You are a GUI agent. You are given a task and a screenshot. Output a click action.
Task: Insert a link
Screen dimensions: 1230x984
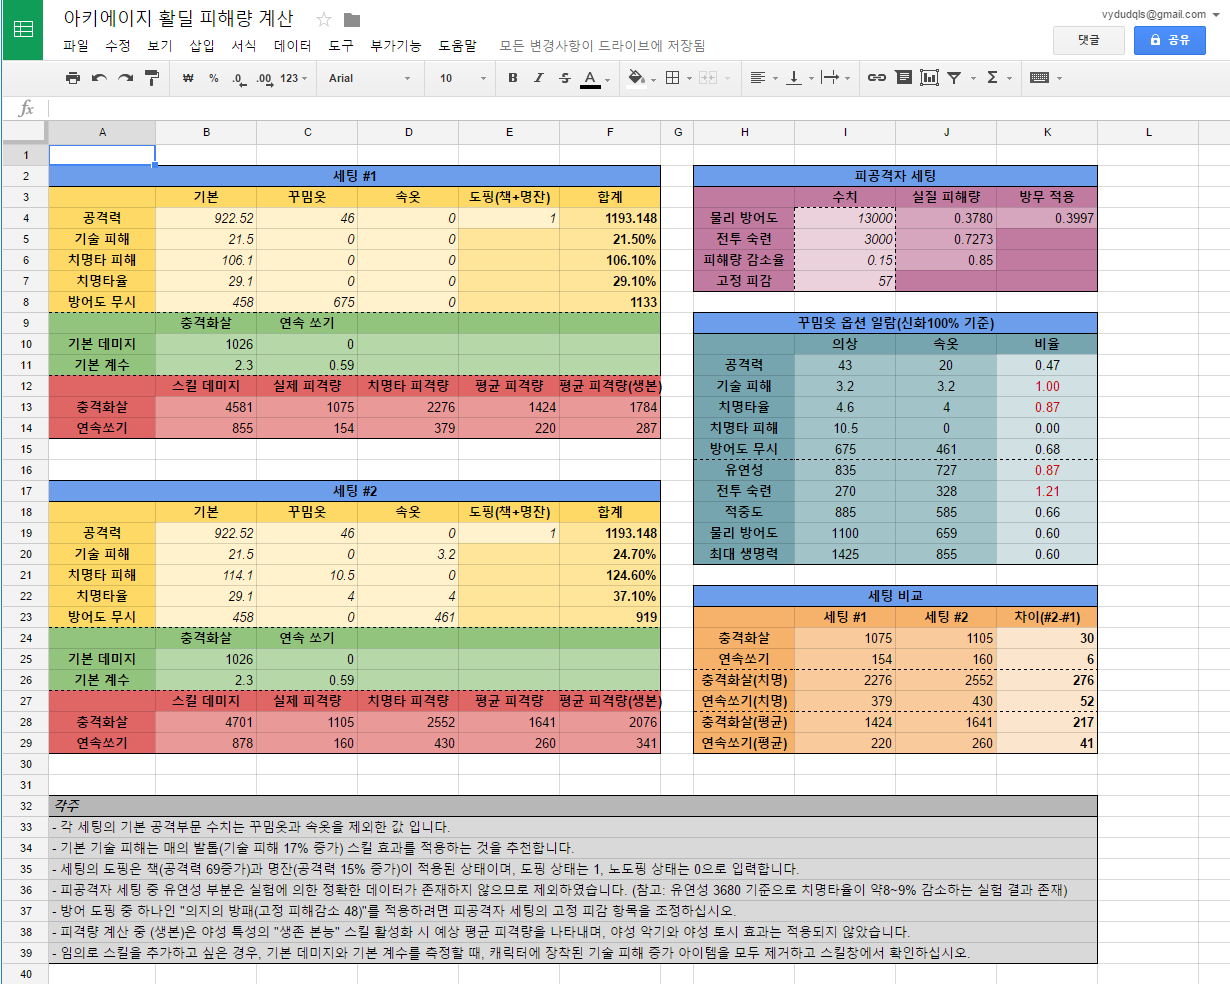click(876, 78)
